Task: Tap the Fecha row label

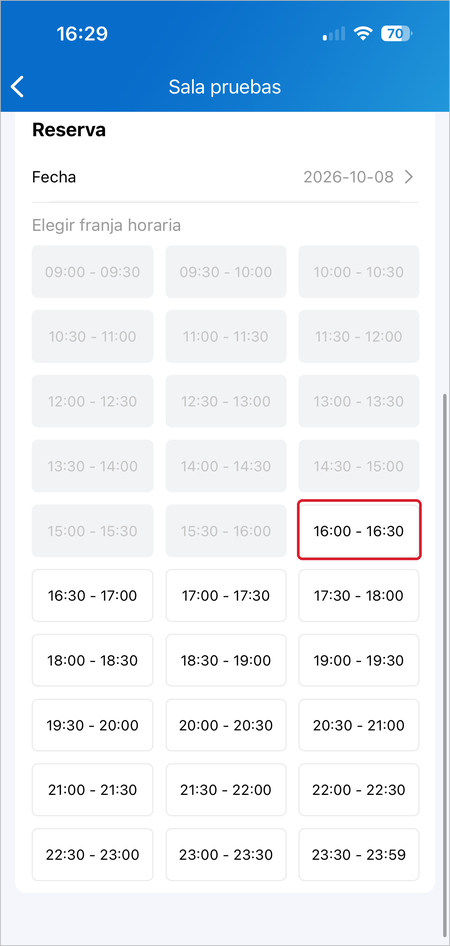Action: pyautogui.click(x=54, y=177)
